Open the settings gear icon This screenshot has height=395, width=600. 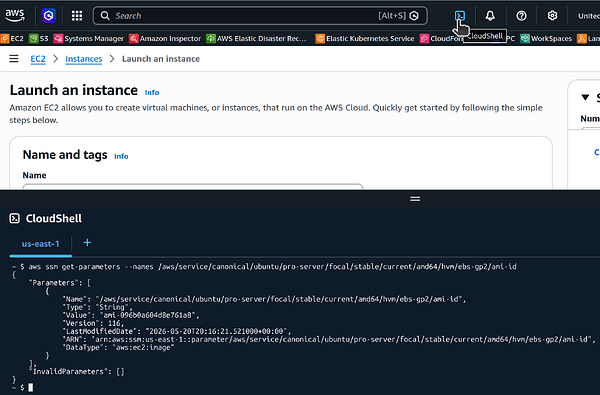click(x=552, y=16)
